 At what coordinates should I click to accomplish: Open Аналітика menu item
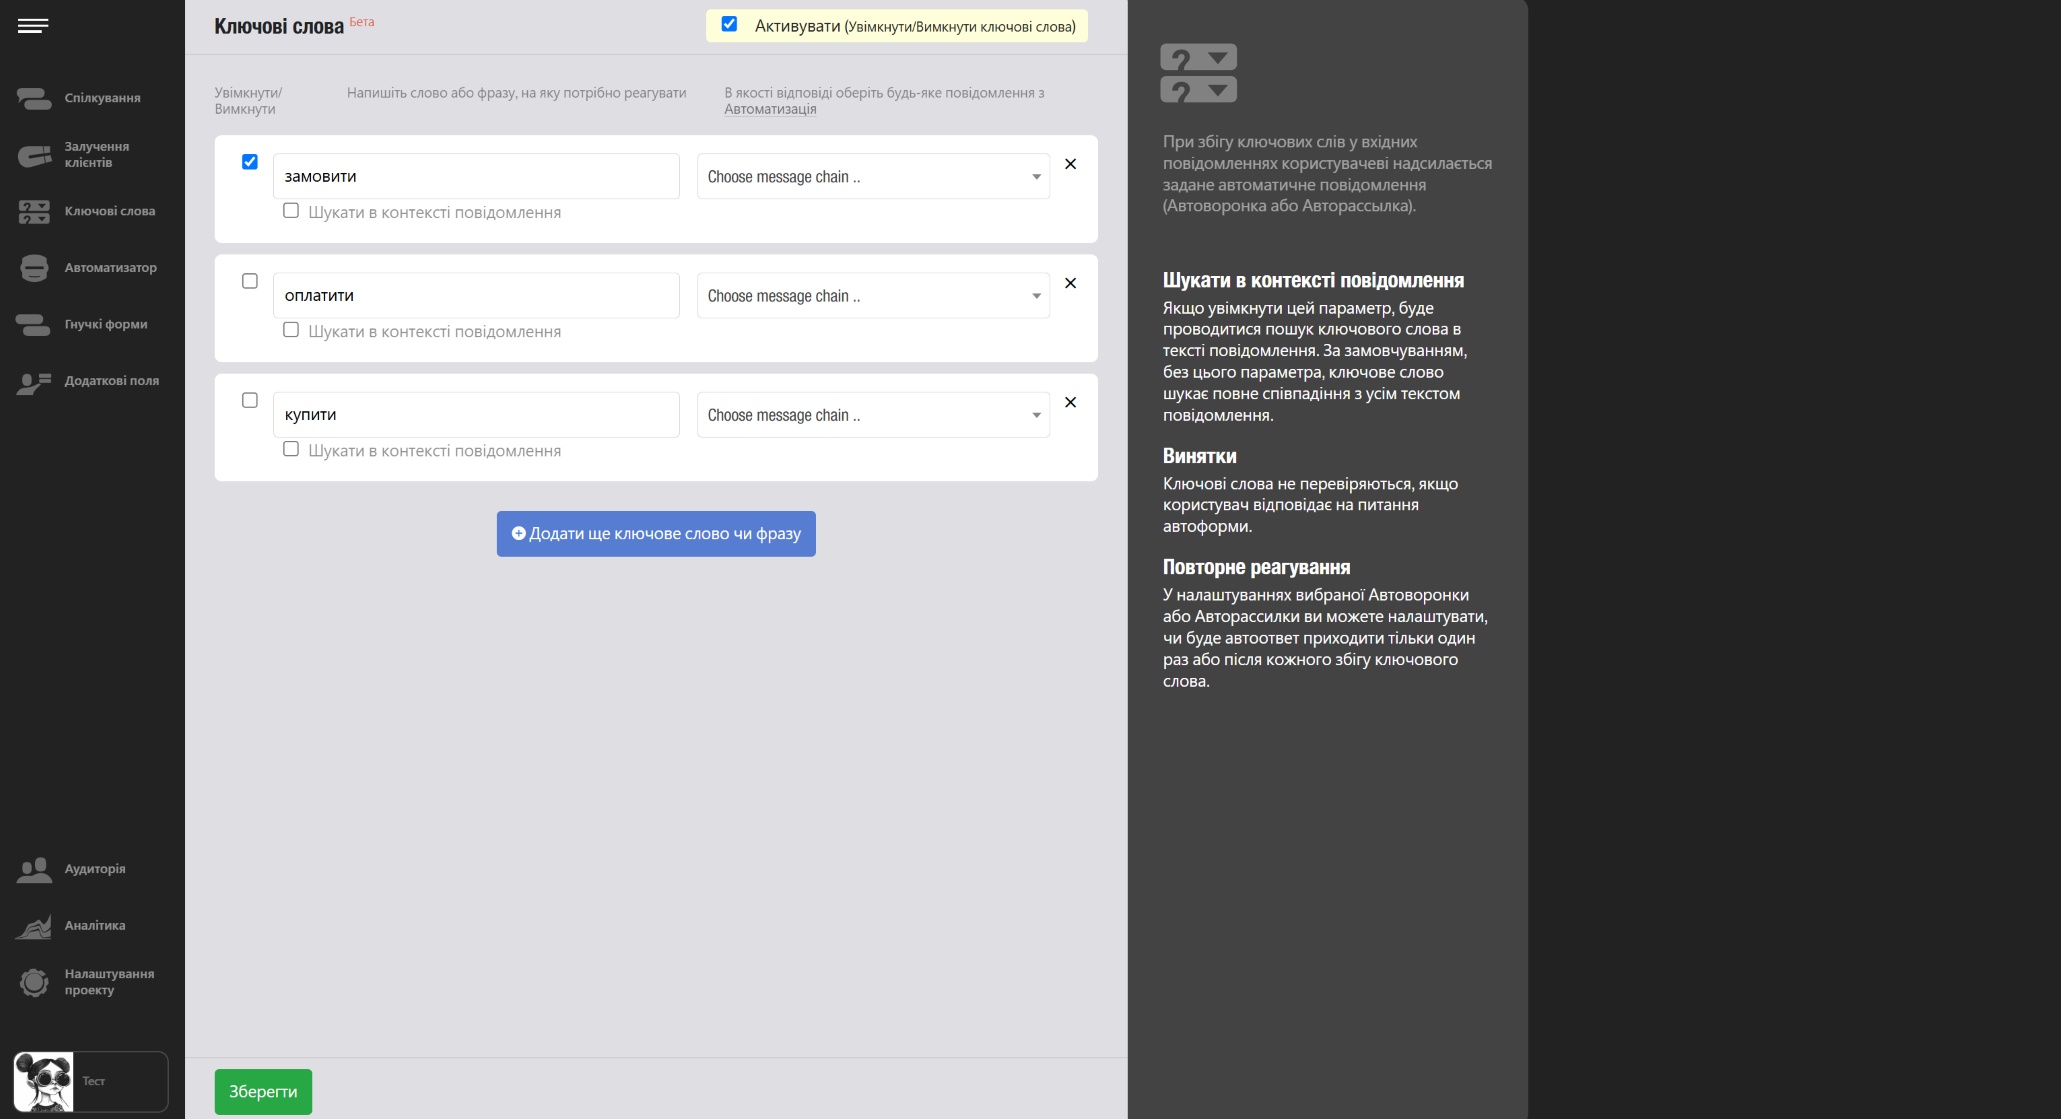(x=95, y=926)
